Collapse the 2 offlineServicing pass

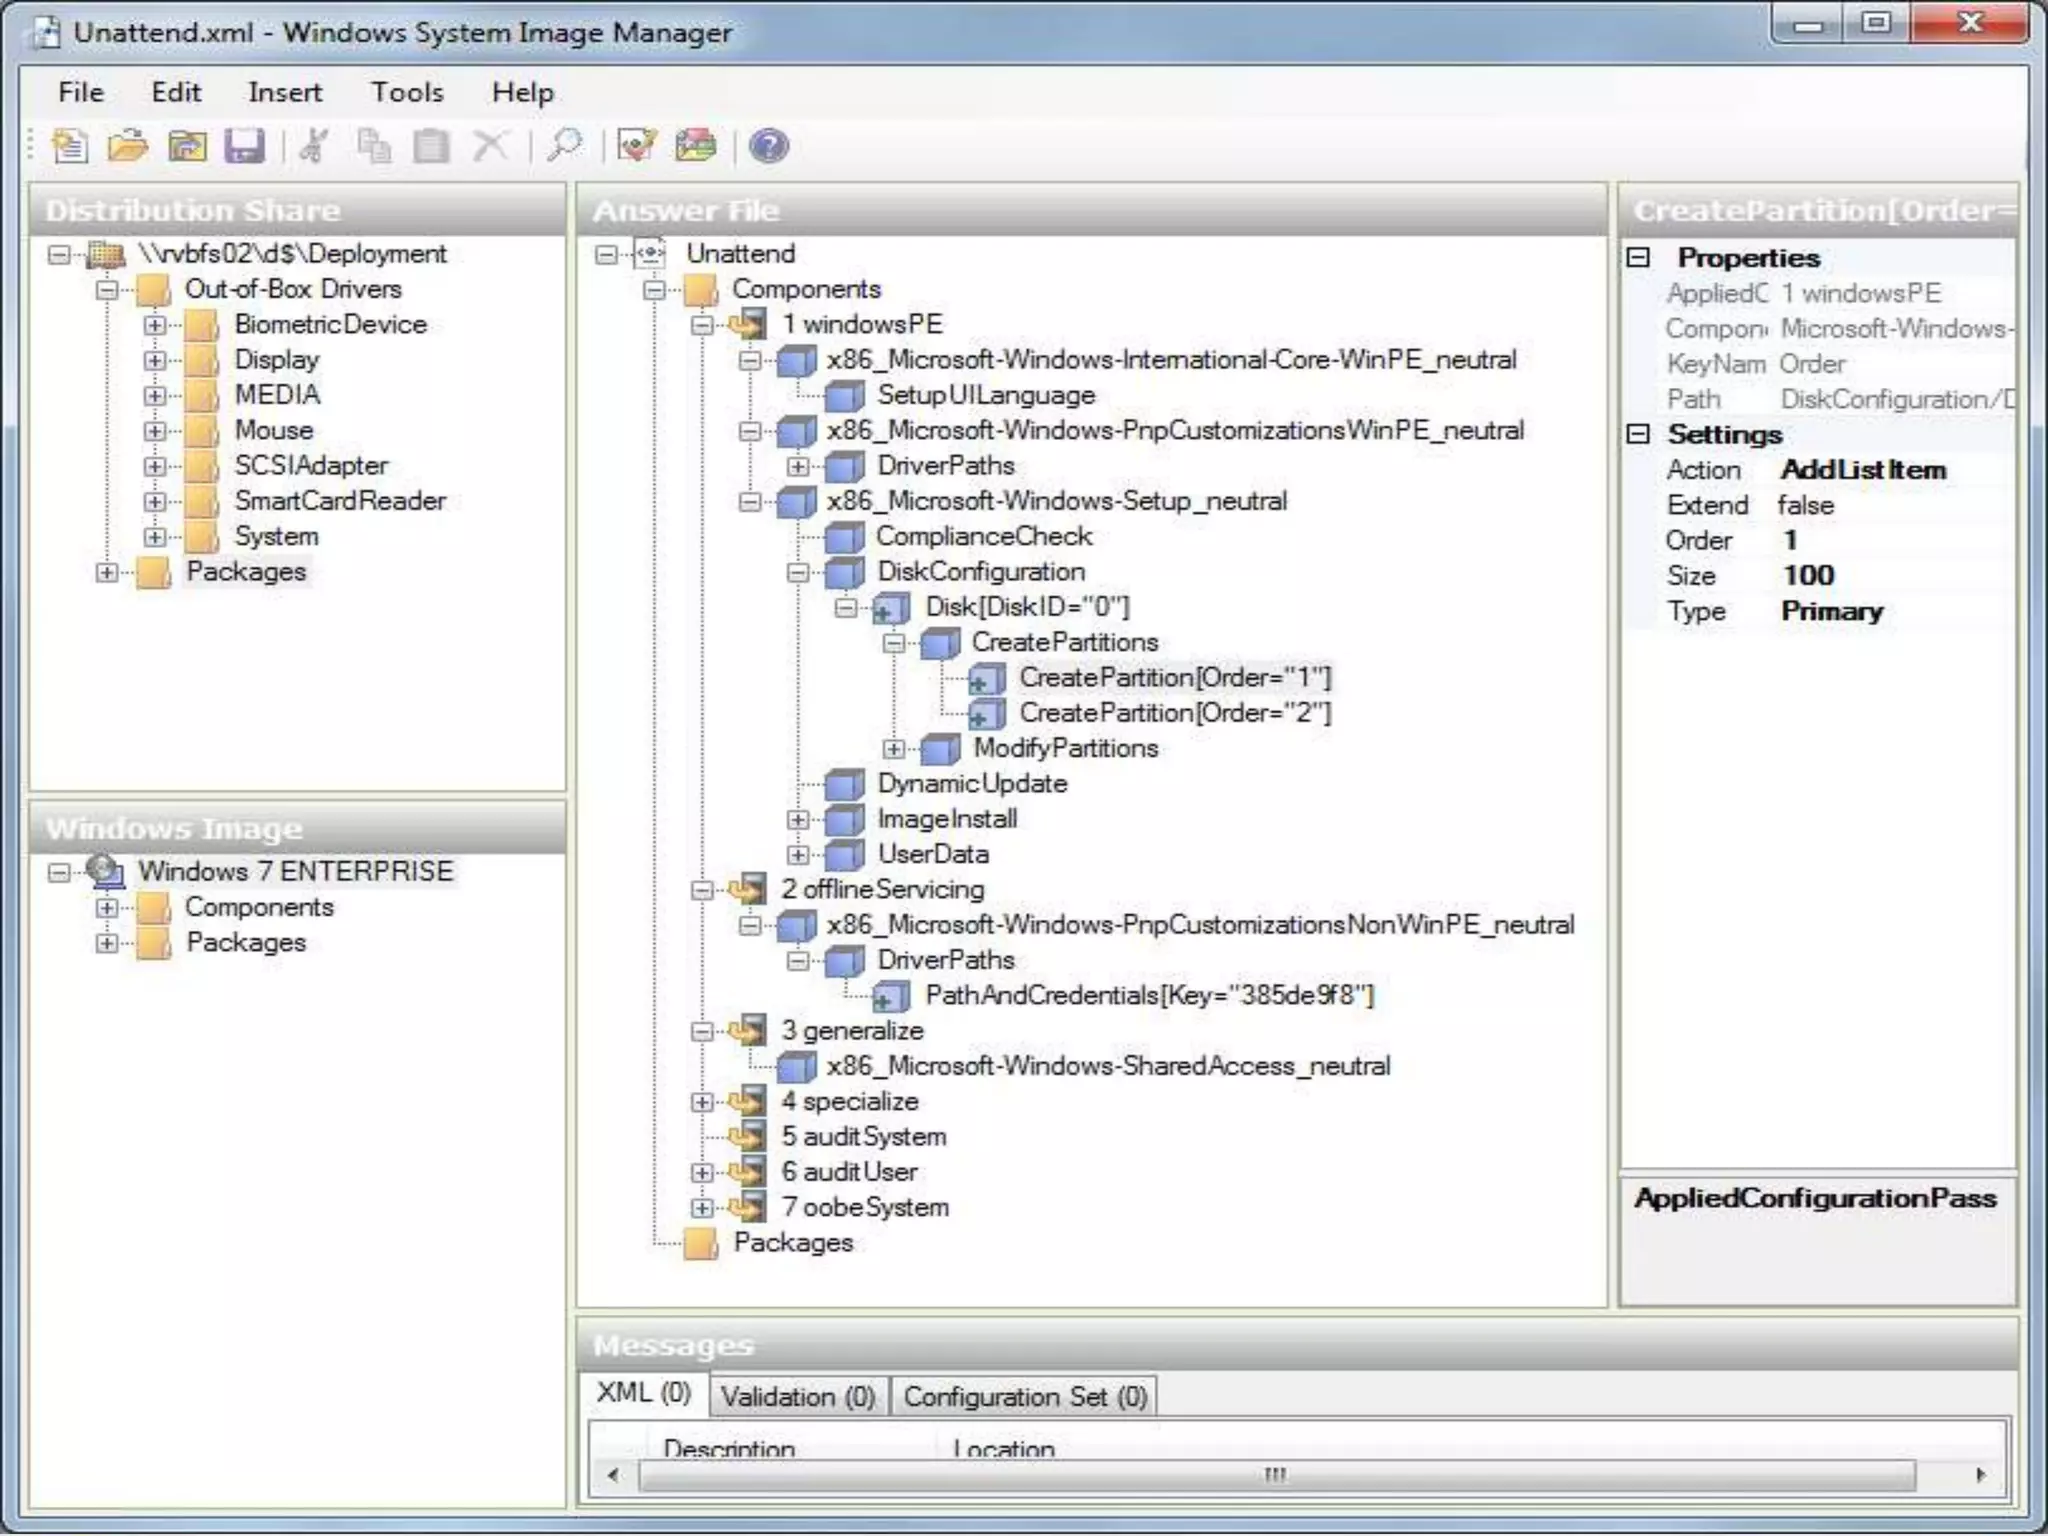coord(702,890)
